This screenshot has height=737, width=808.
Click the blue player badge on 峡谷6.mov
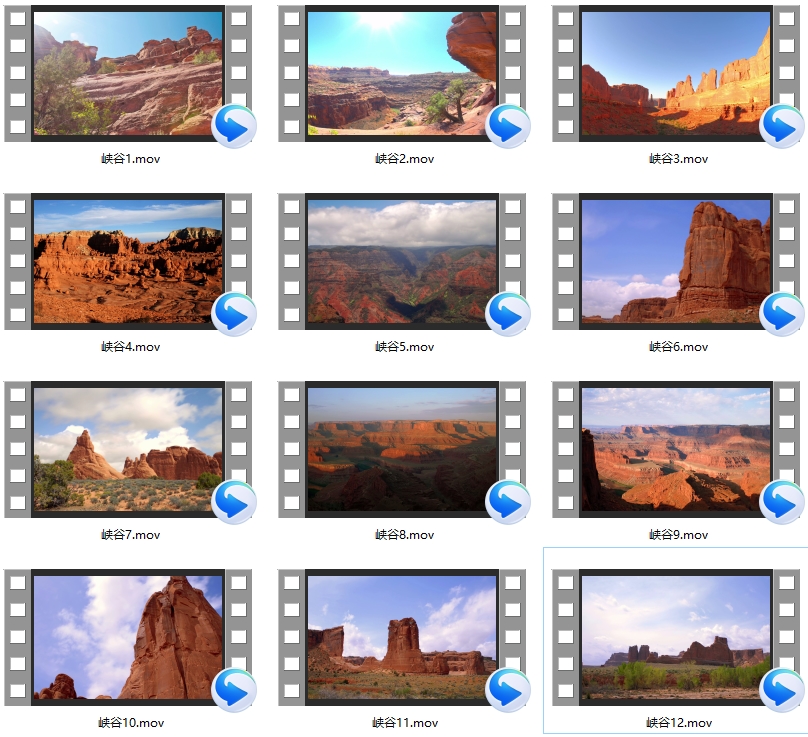click(782, 314)
